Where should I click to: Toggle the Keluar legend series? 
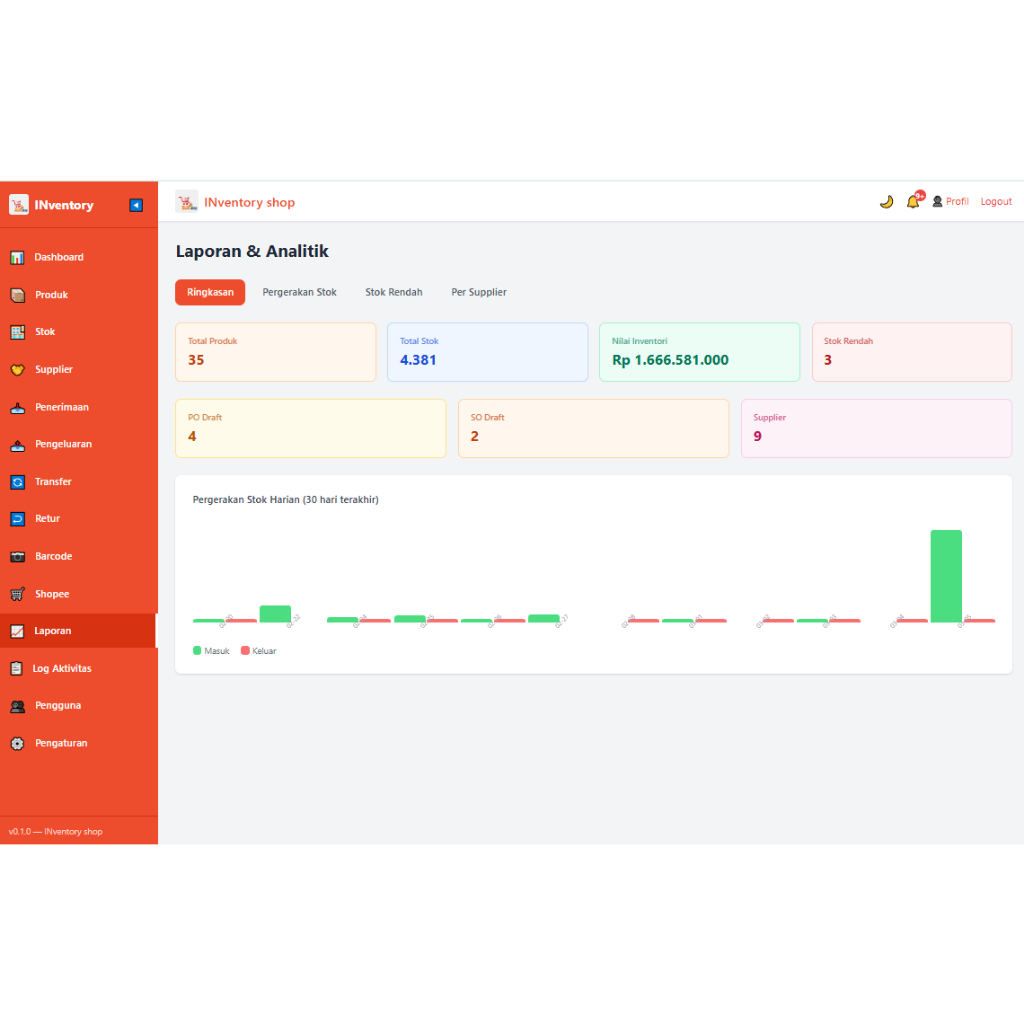pos(259,651)
